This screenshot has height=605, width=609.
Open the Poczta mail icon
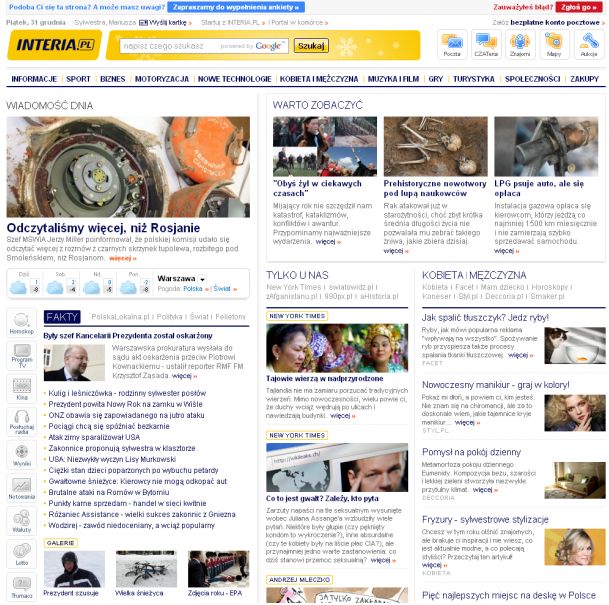click(x=452, y=45)
